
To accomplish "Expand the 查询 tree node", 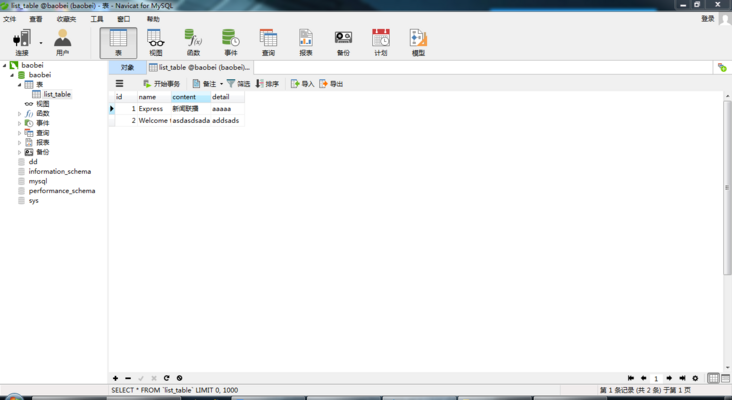I will pyautogui.click(x=20, y=133).
